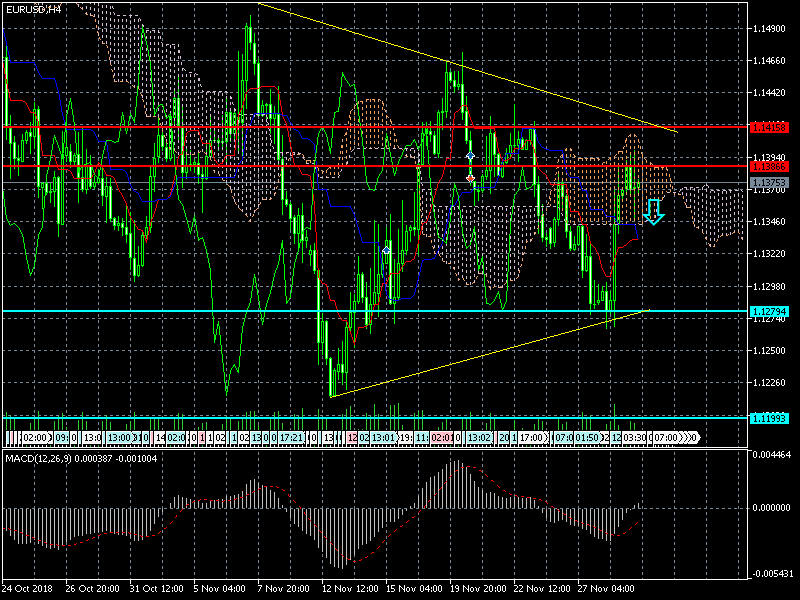Image resolution: width=800 pixels, height=600 pixels.
Task: Select the 17:00 event in the time strip
Action: point(532,438)
